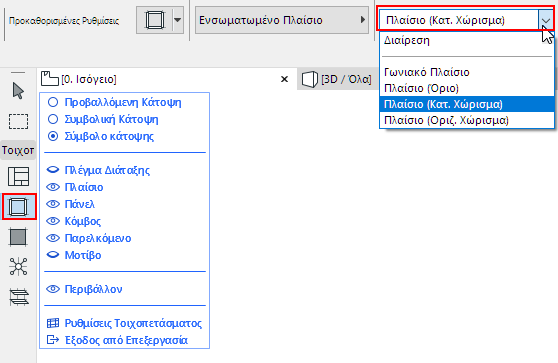The image size is (558, 363).
Task: Click the default settings frame icon button
Action: coord(154,20)
